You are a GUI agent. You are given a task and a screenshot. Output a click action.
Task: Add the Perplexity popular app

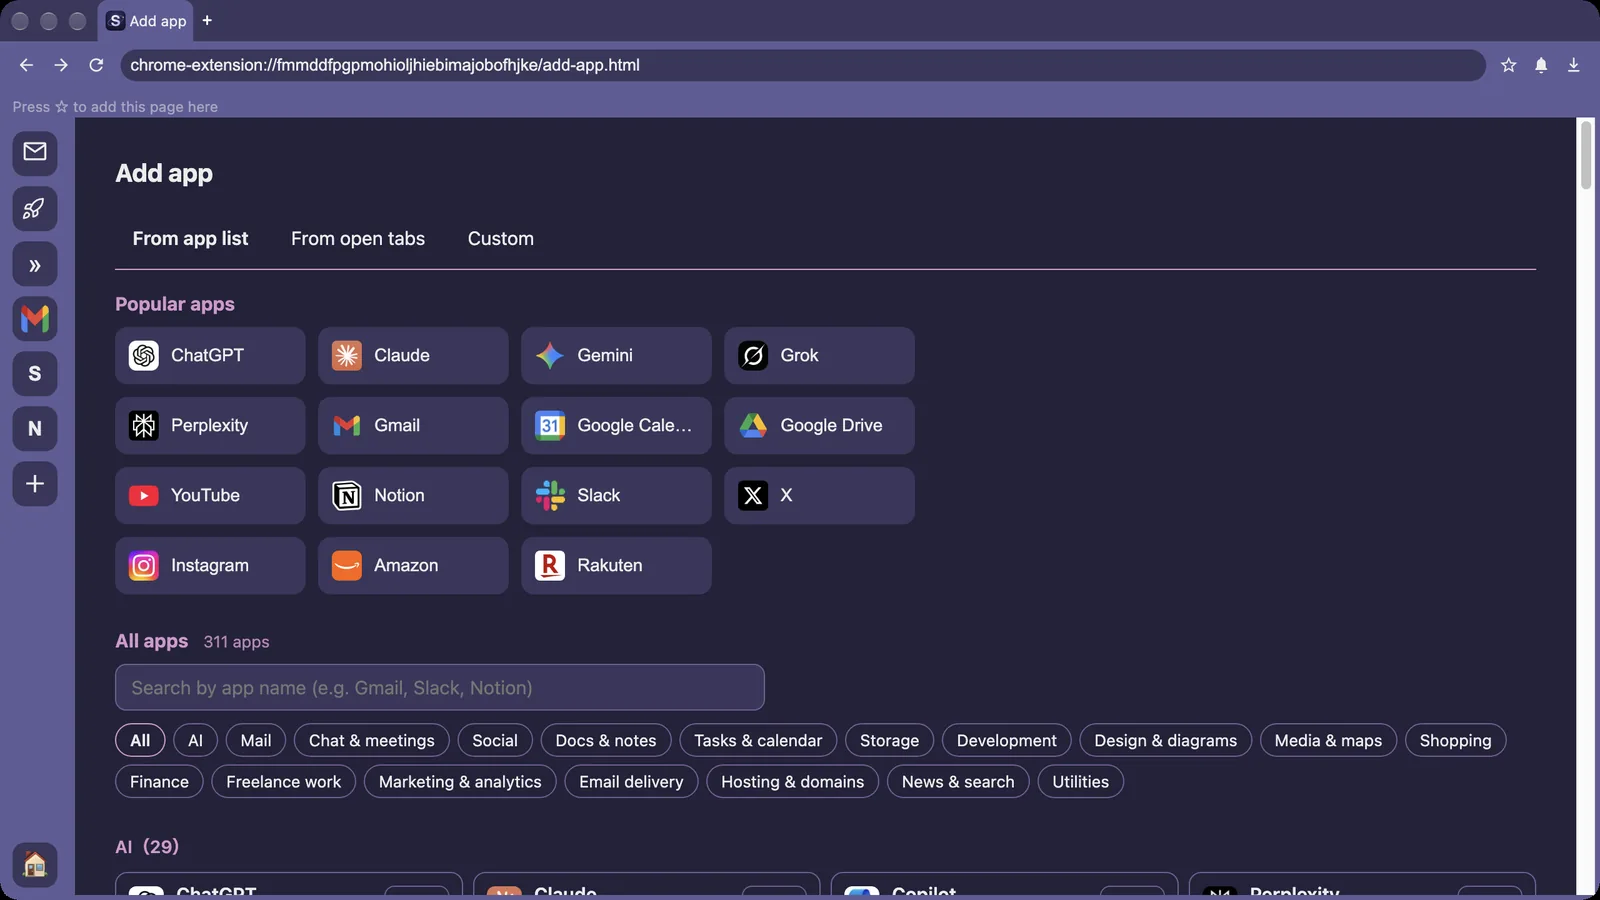pyautogui.click(x=210, y=426)
